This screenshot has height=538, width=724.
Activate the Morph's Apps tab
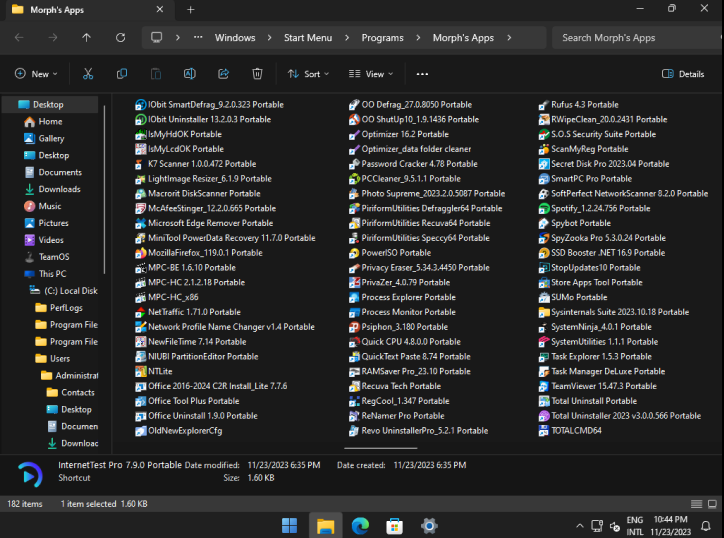[89, 10]
